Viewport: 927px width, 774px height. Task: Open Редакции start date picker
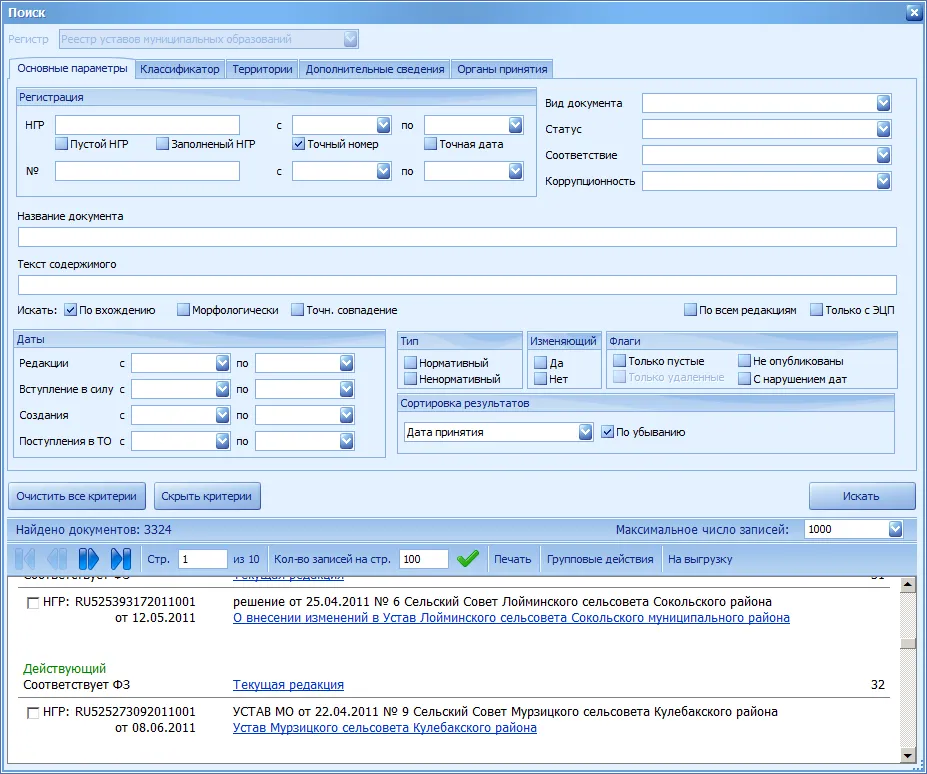222,363
